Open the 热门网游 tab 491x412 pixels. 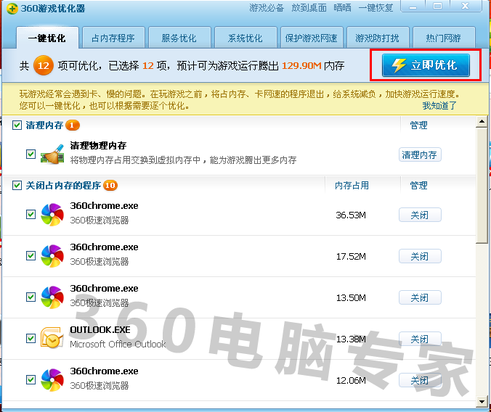pyautogui.click(x=444, y=38)
